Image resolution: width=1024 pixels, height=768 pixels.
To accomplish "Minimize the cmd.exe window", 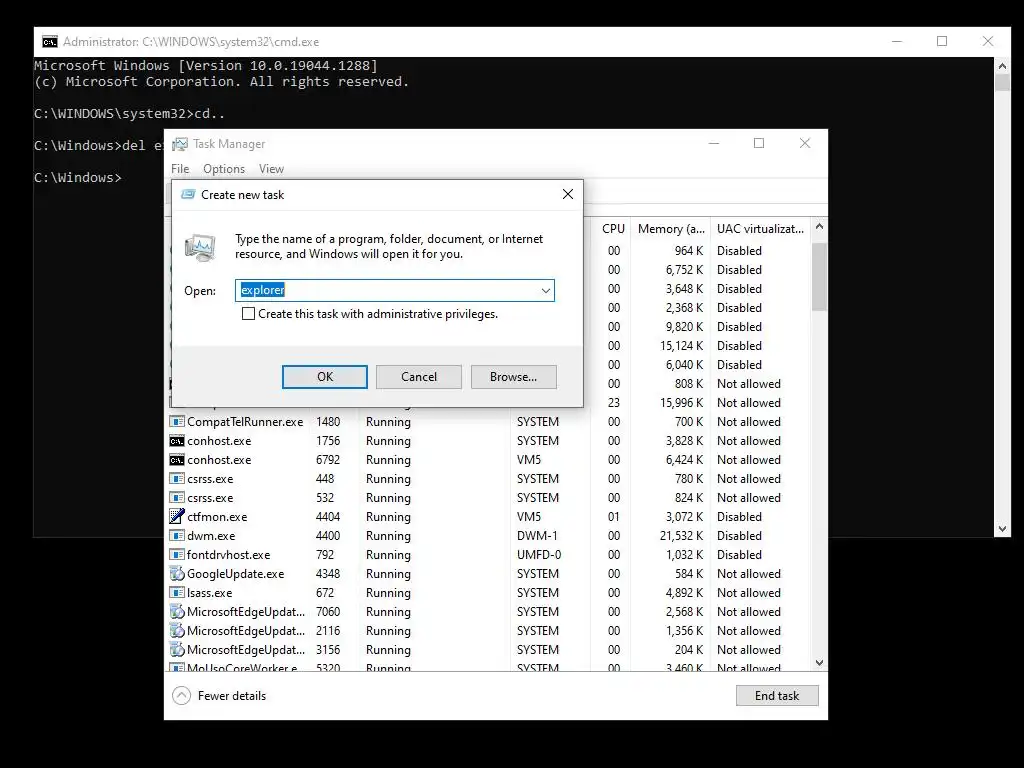I will click(897, 41).
